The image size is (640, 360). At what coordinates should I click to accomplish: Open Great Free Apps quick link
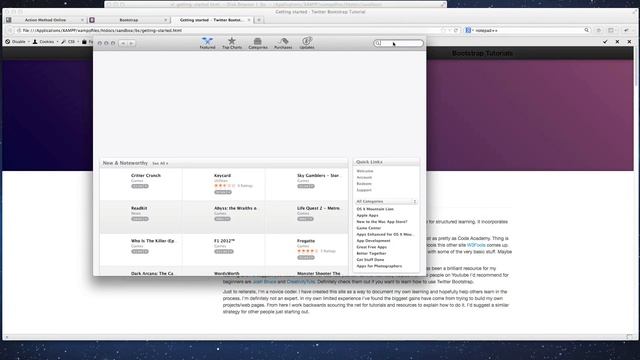[x=371, y=247]
